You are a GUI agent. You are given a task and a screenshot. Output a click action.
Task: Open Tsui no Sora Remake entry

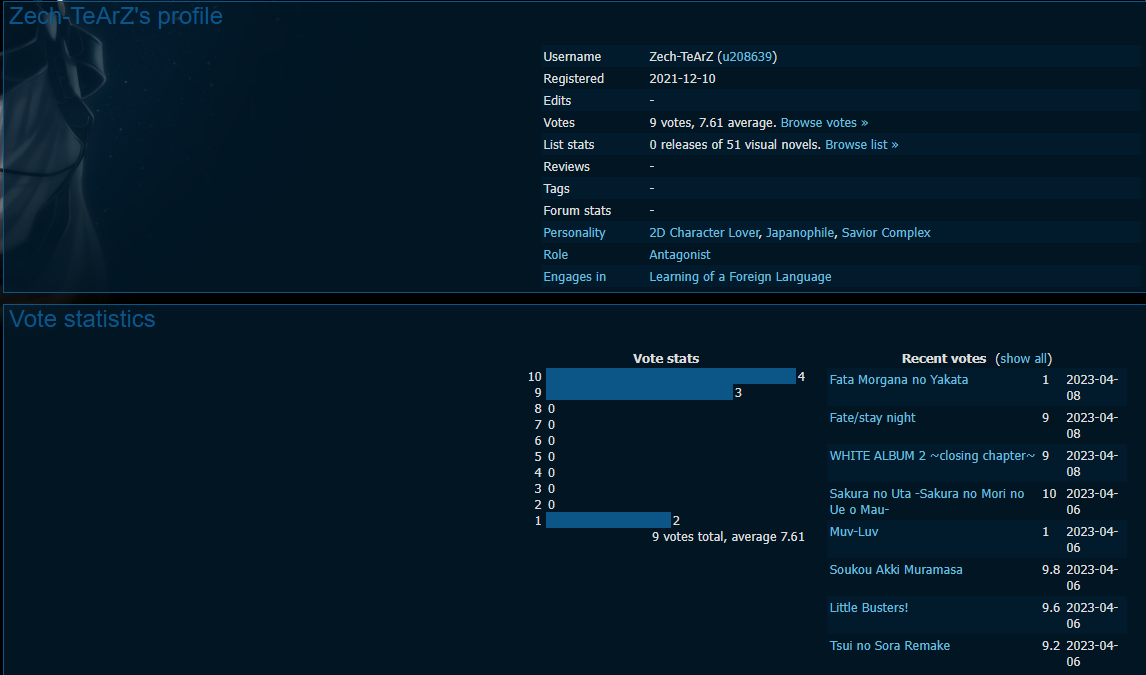[x=889, y=646]
